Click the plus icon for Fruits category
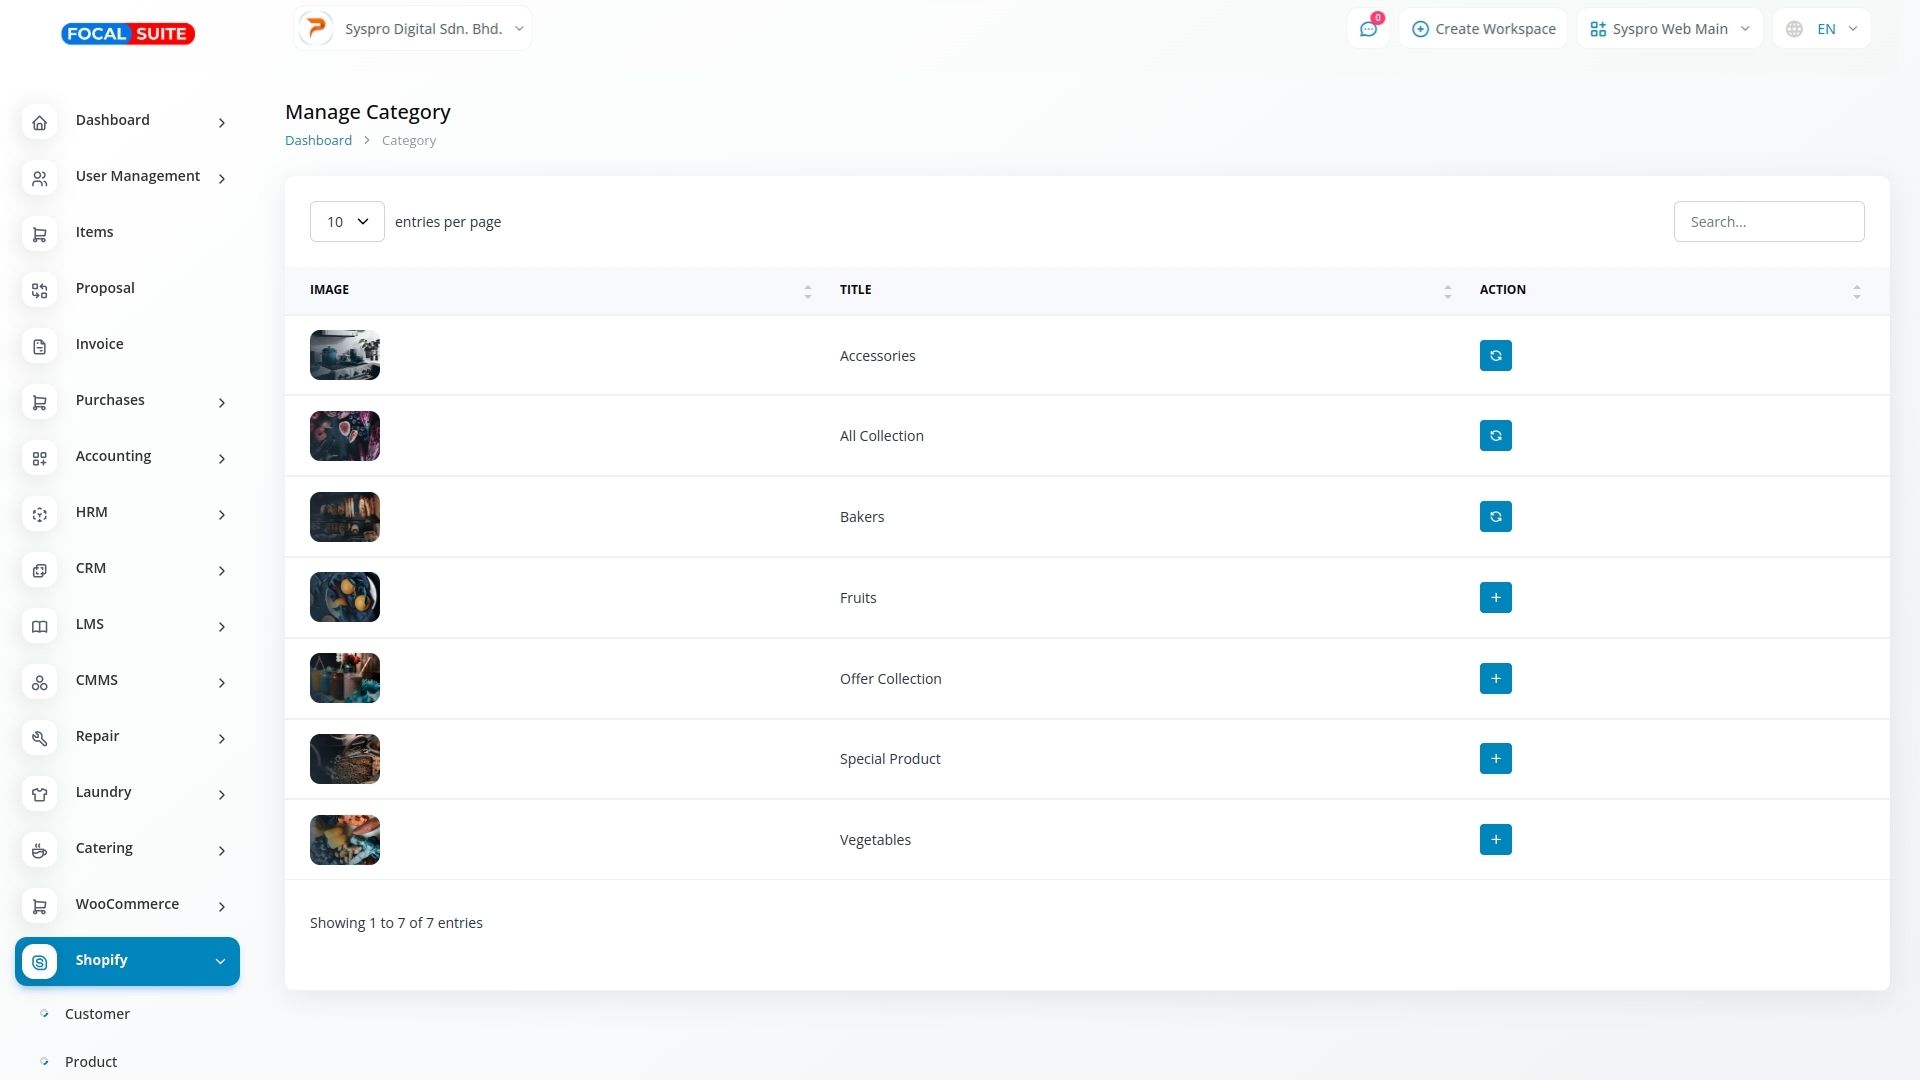Viewport: 1920px width, 1080px height. pos(1495,598)
